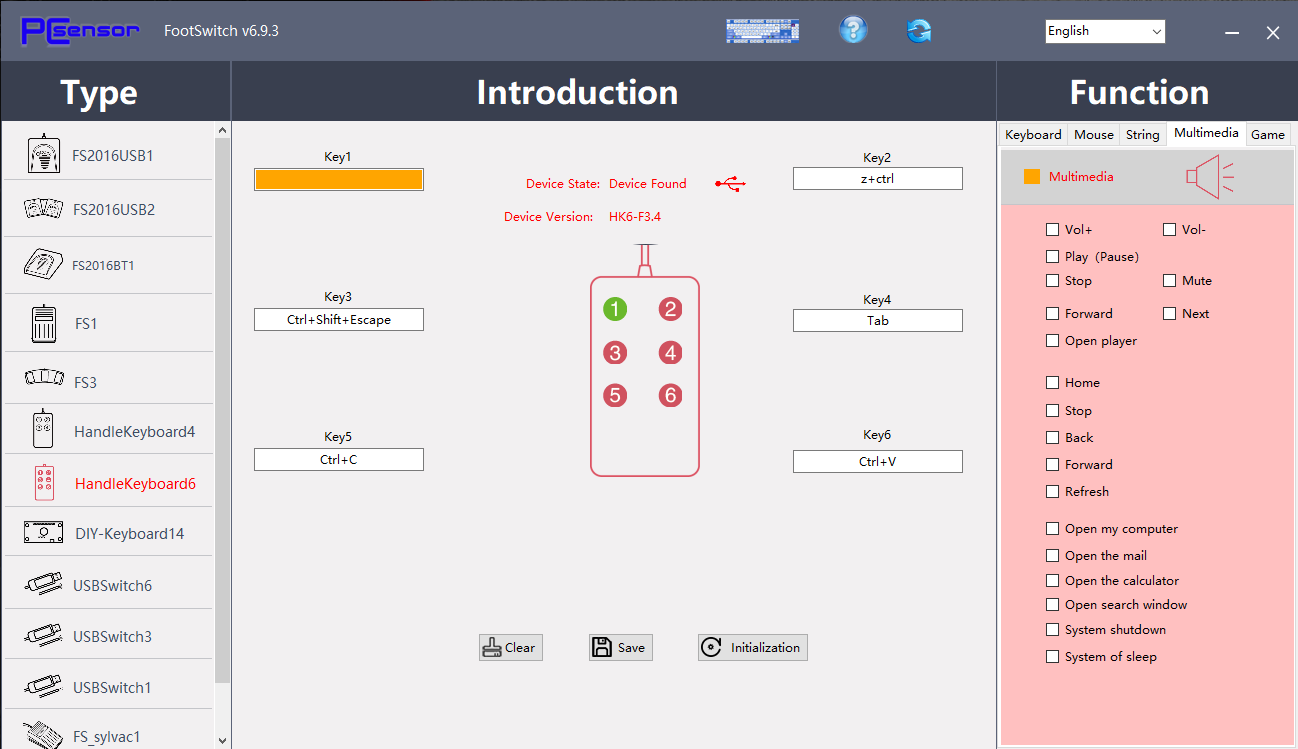Screen dimensions: 1298x749
Task: Click the Initialization button
Action: 752,647
